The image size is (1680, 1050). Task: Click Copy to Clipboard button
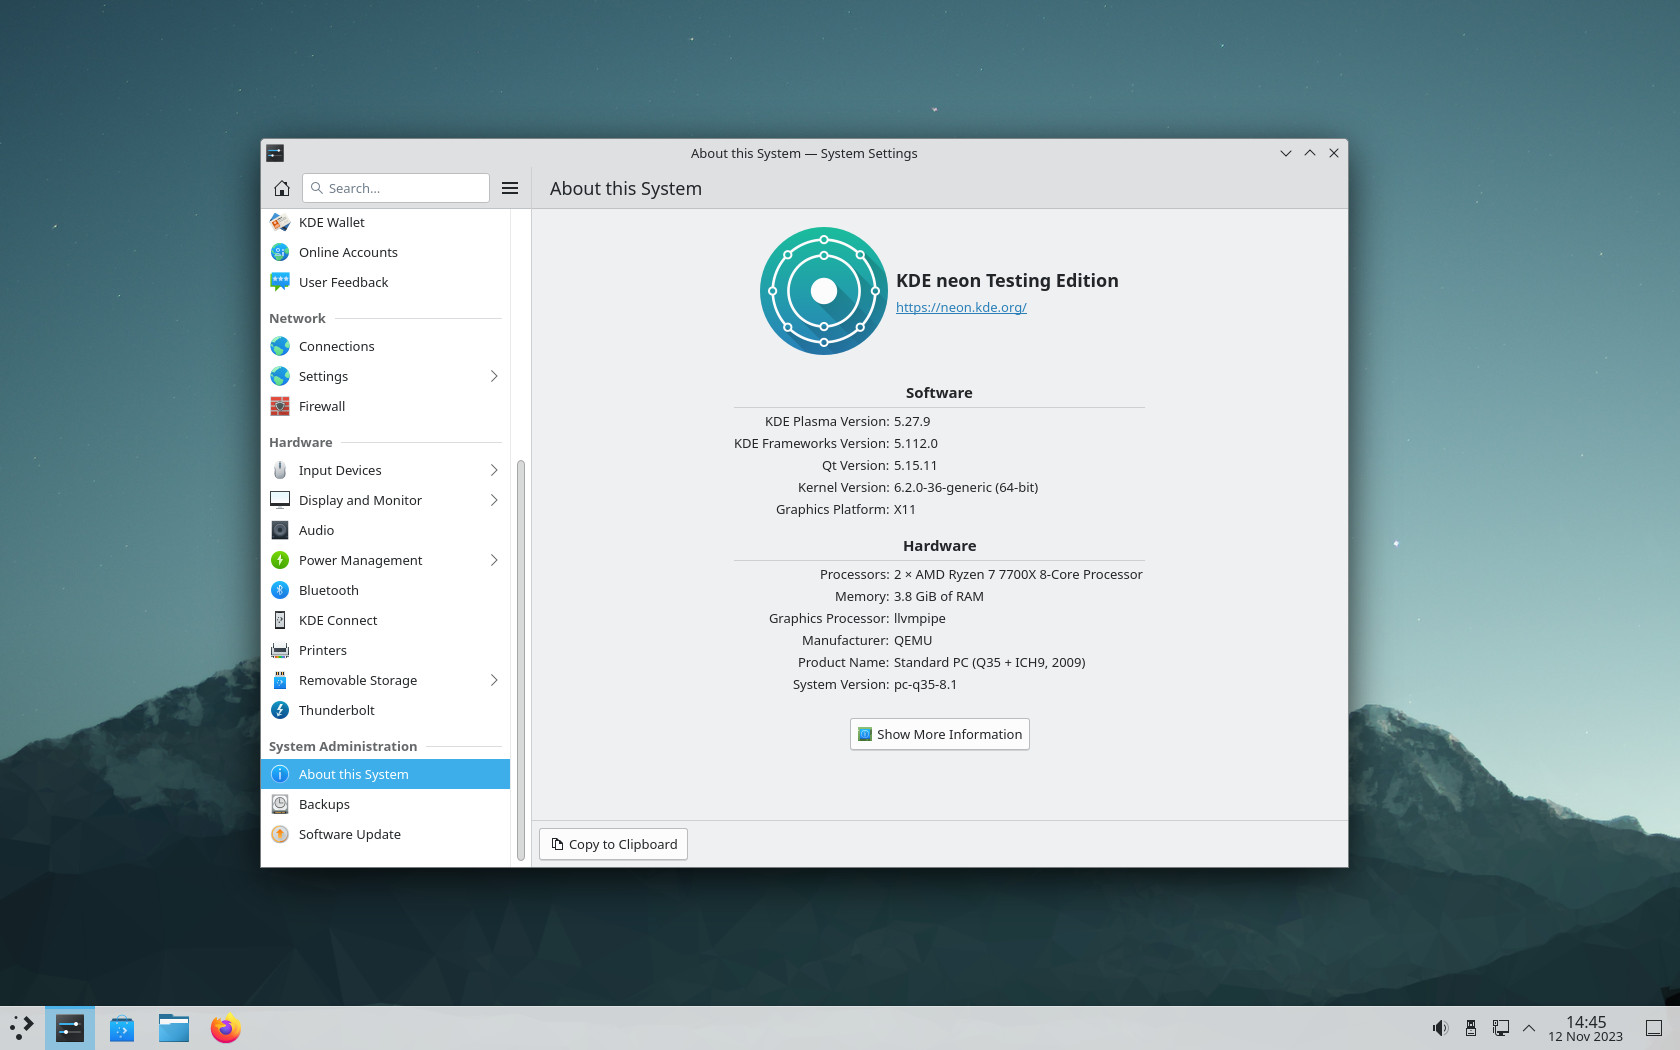613,844
